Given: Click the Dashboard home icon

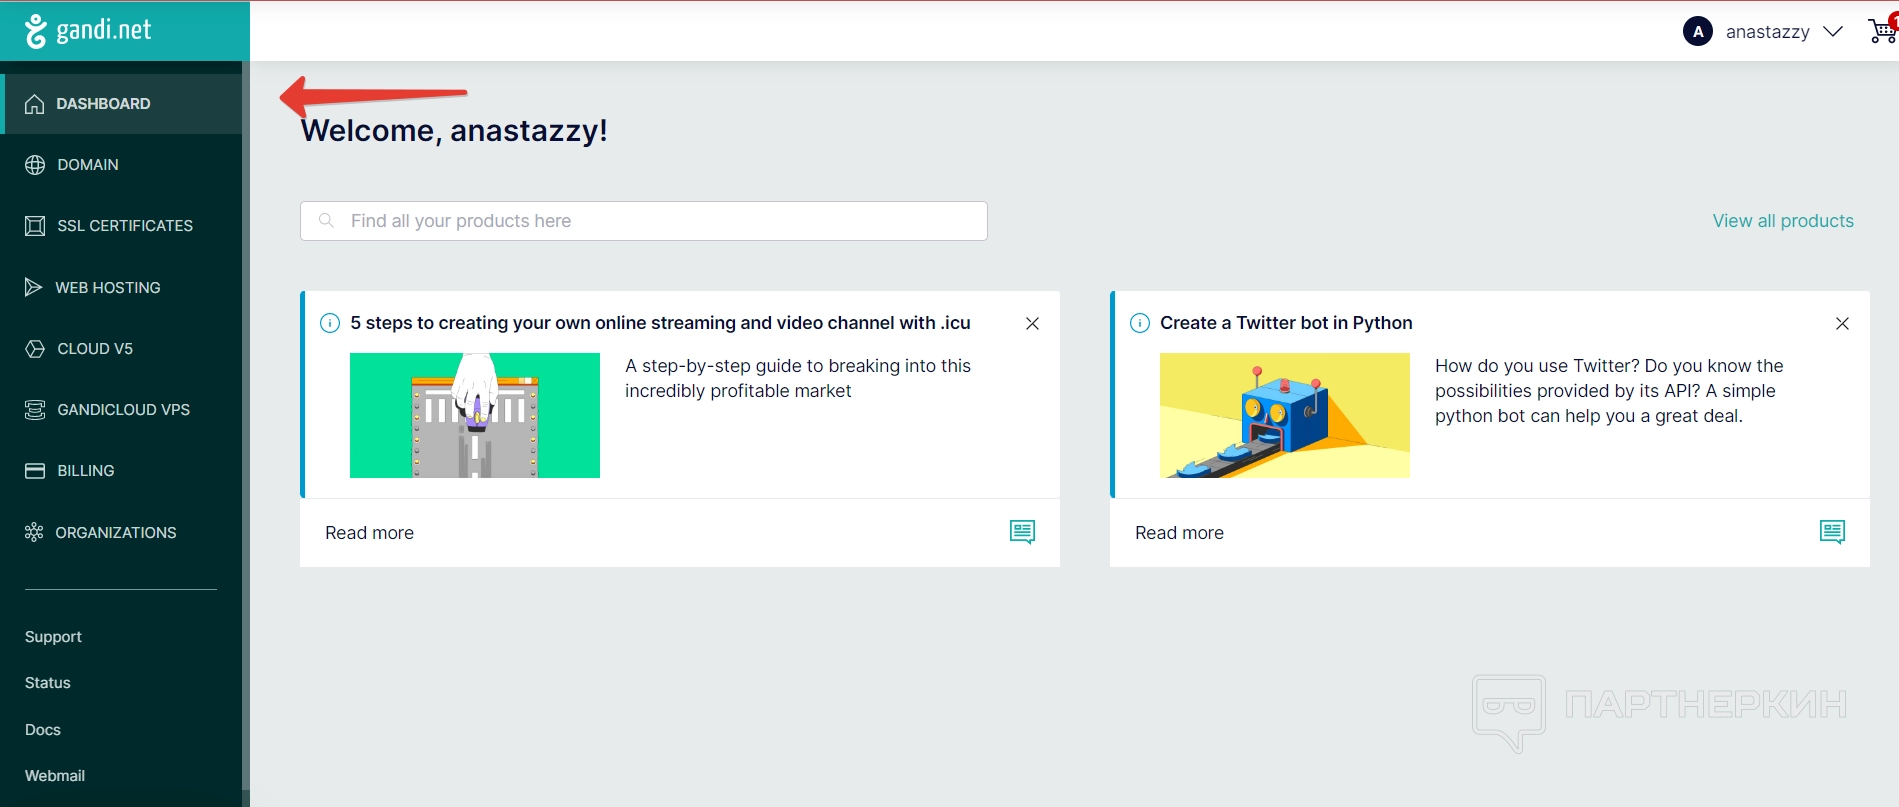Looking at the screenshot, I should [x=35, y=104].
